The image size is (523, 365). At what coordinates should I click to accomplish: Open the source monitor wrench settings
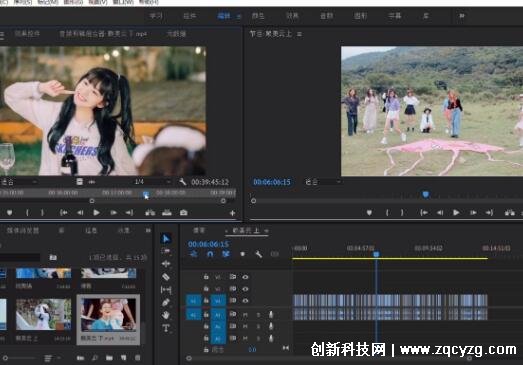point(182,182)
